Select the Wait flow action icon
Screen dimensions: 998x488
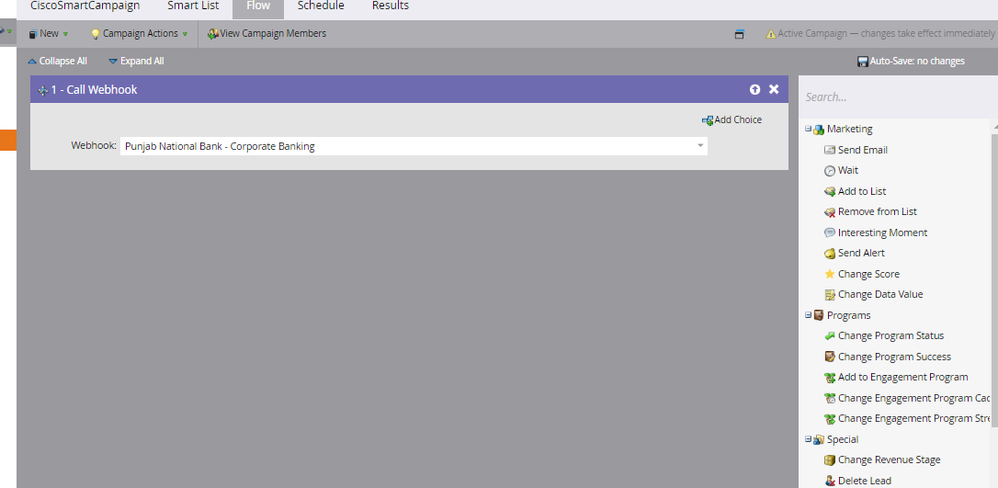(829, 171)
